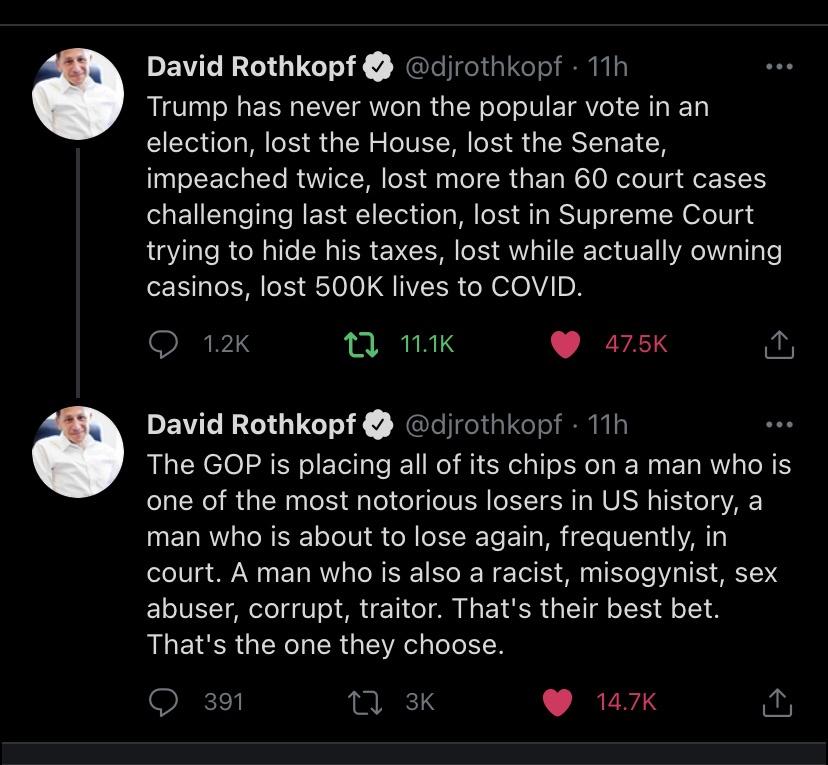Visit @djrothkopf handle on second tweet
This screenshot has width=828, height=765.
(x=483, y=425)
